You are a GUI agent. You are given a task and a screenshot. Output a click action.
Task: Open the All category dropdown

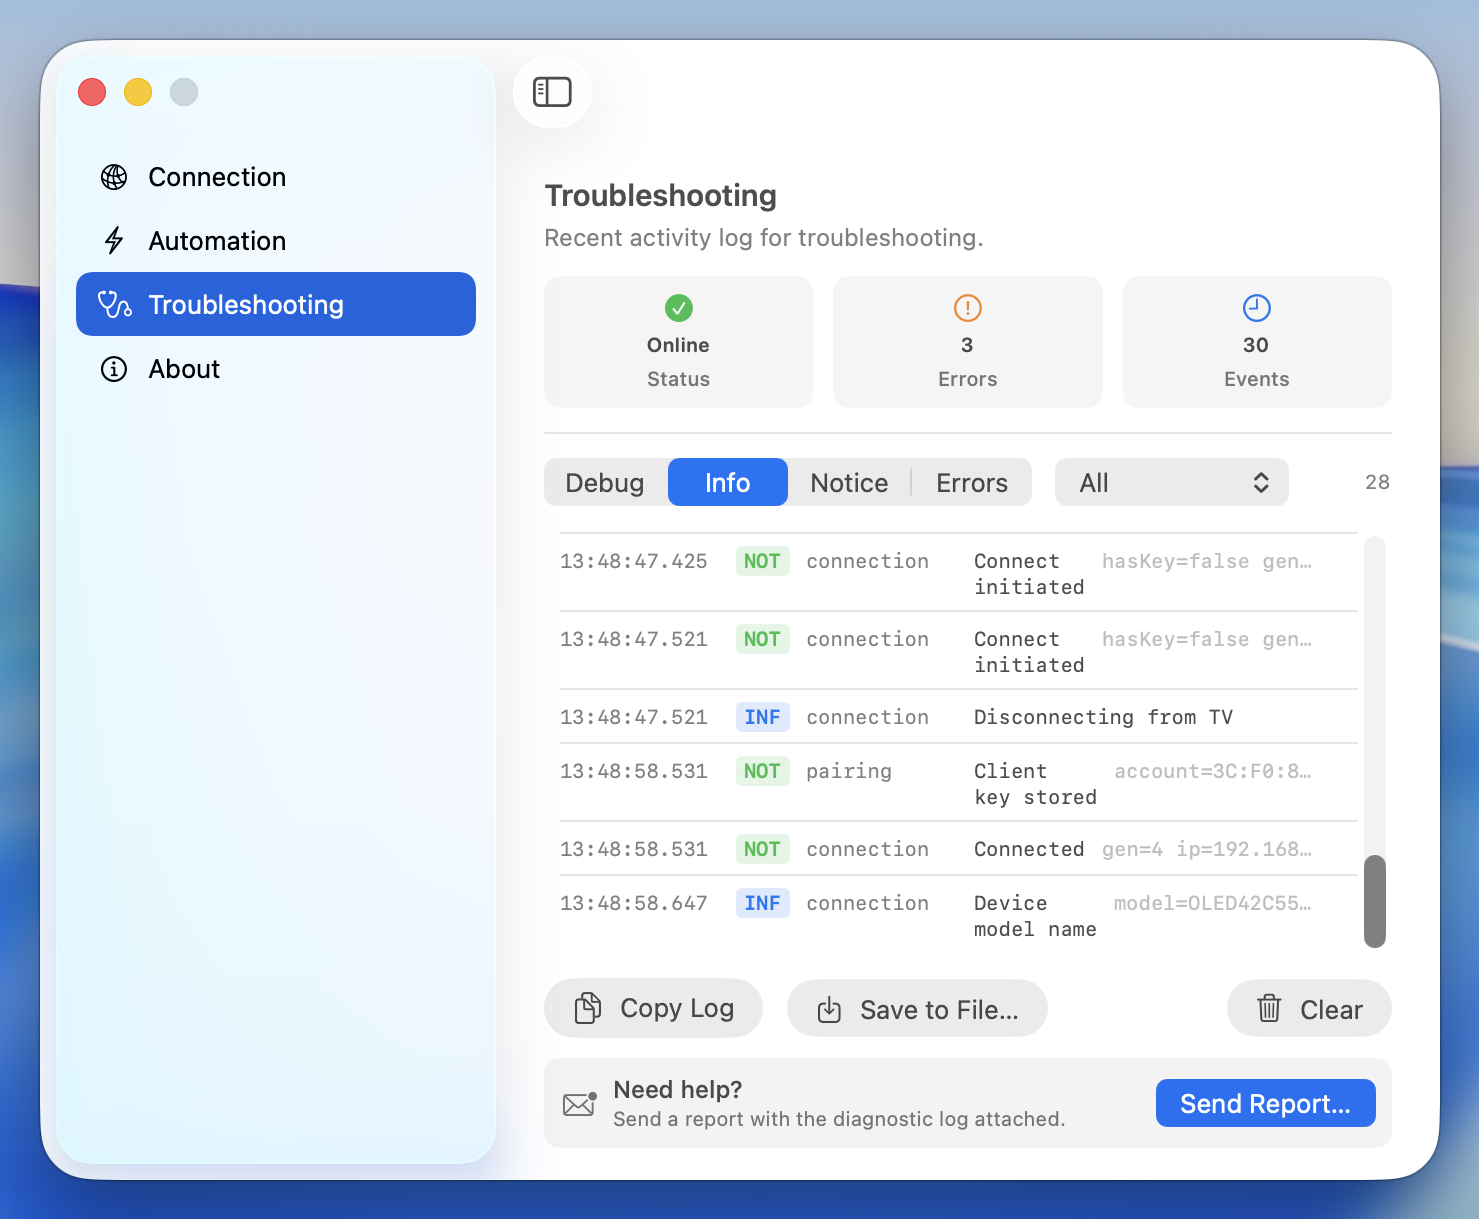point(1172,482)
